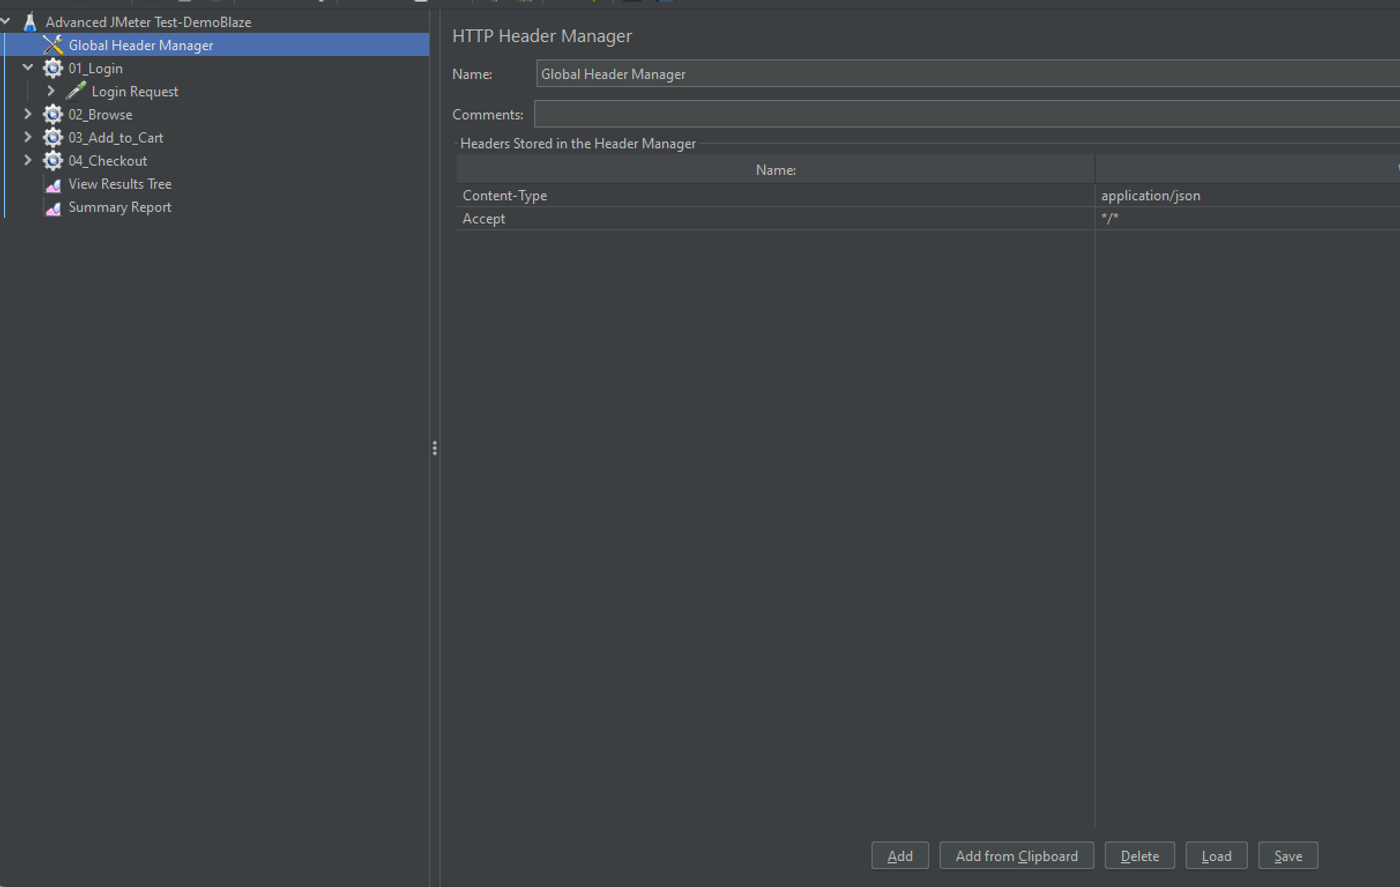
Task: Collapse the Advanced JMeter Test-DemoBlaze test plan
Action: (x=6, y=21)
